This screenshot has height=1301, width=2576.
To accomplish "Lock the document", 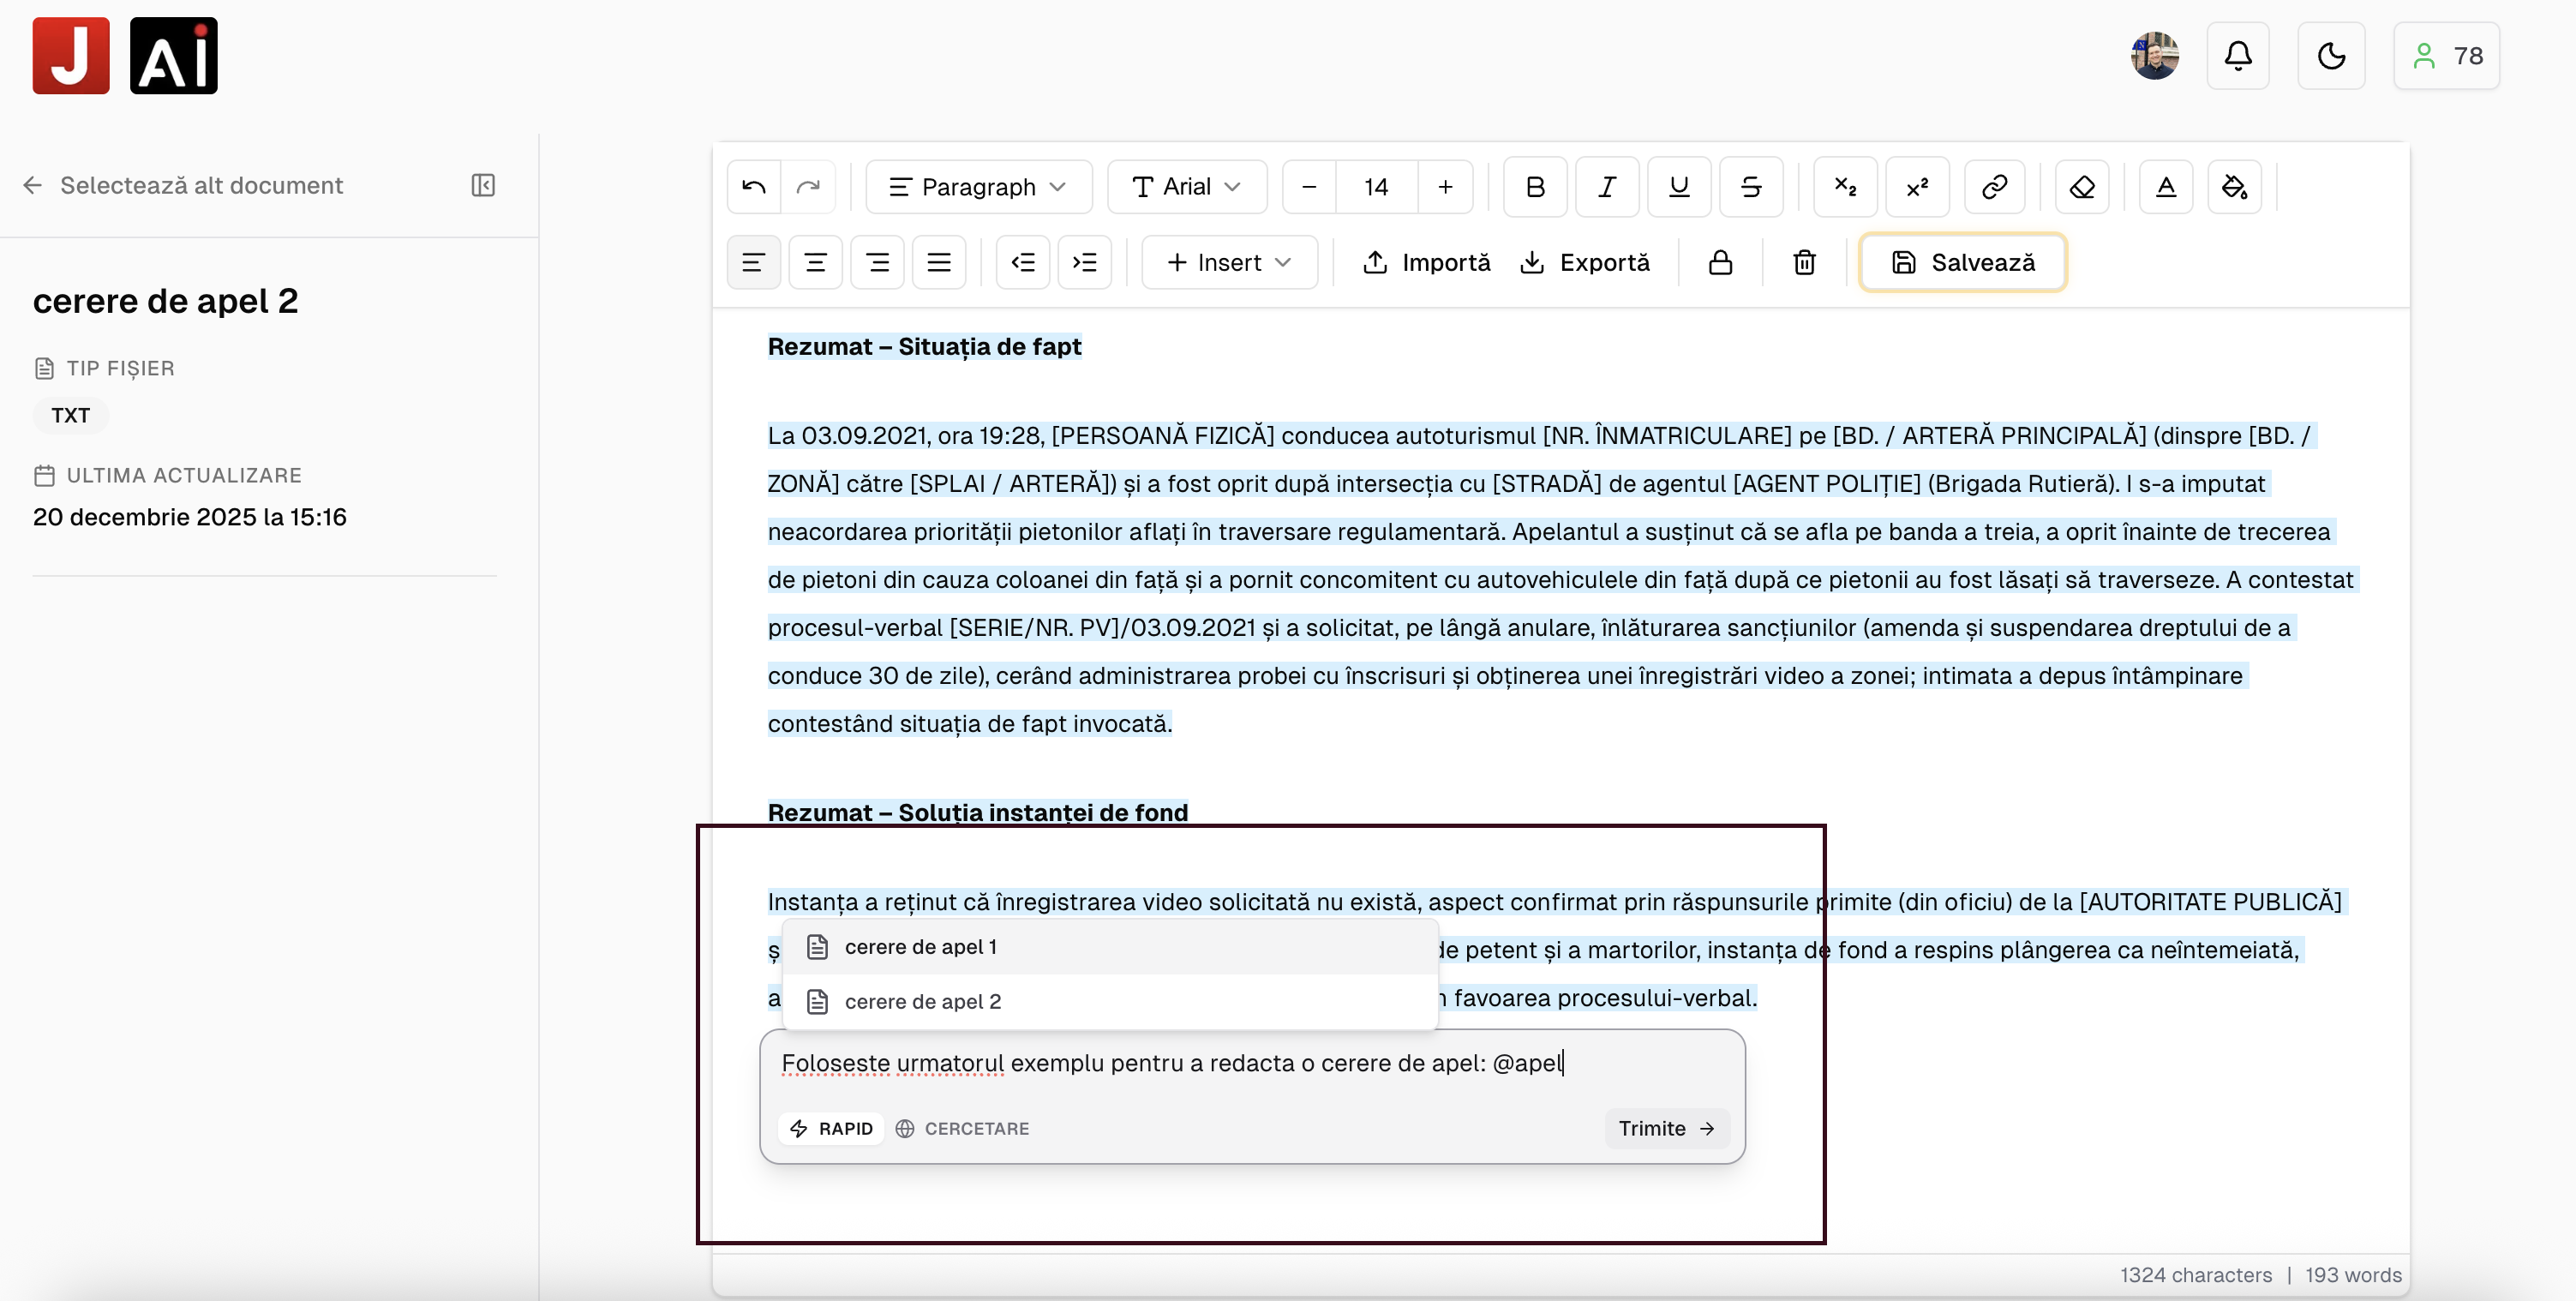I will coord(1719,262).
